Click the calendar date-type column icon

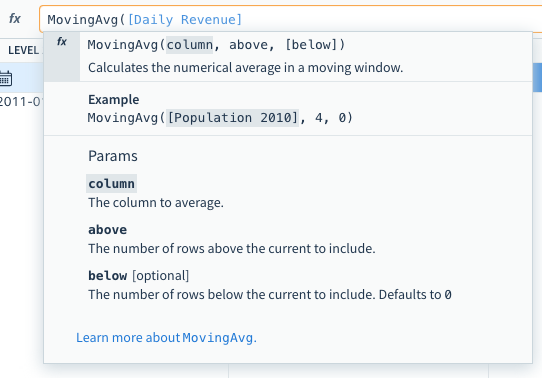[x=6, y=78]
